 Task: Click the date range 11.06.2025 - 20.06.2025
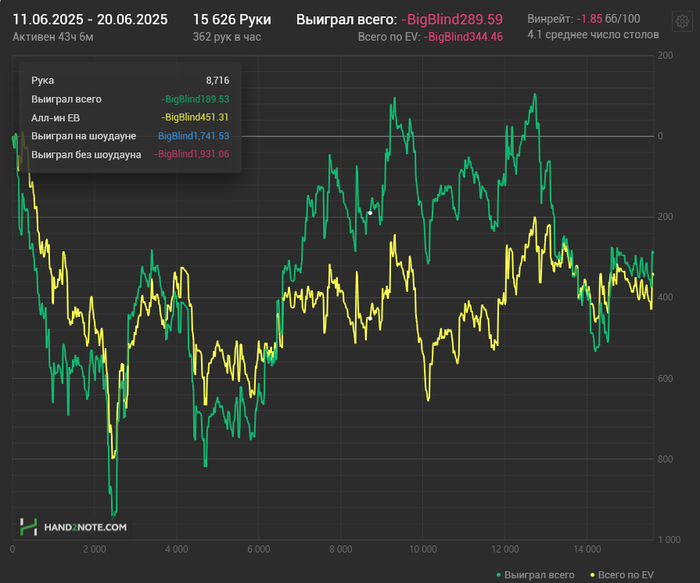coord(90,19)
